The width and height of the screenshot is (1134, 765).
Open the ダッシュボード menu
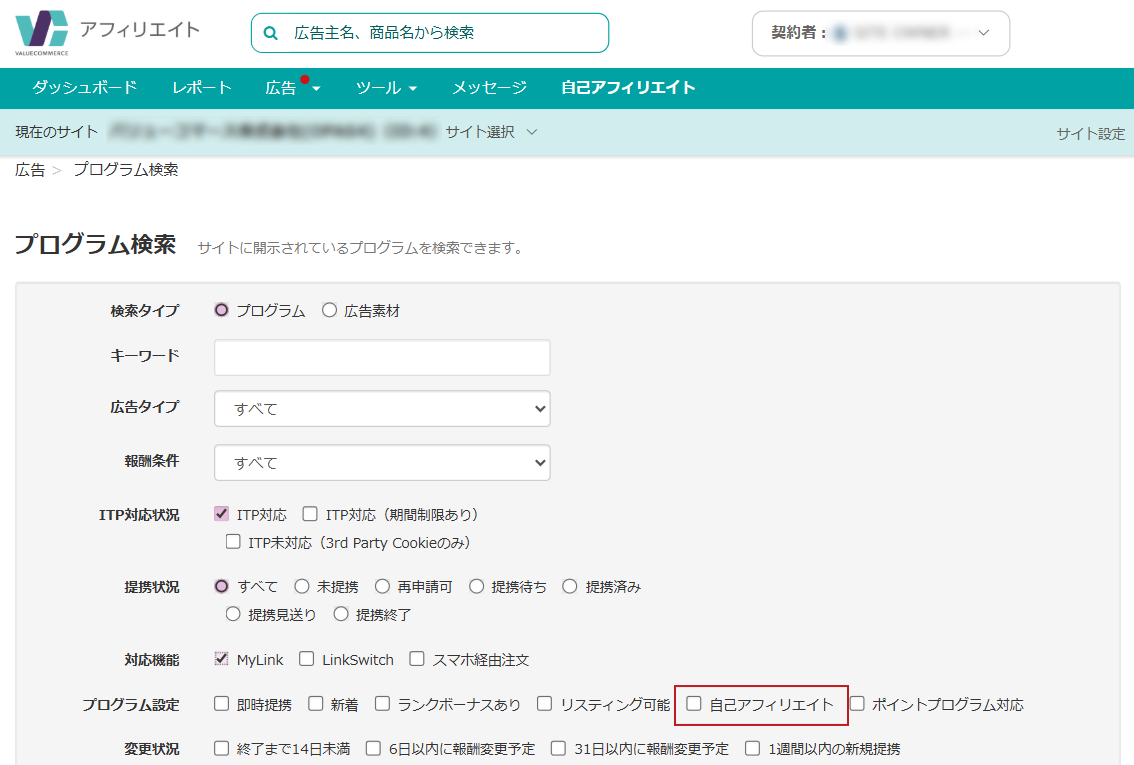tap(84, 88)
